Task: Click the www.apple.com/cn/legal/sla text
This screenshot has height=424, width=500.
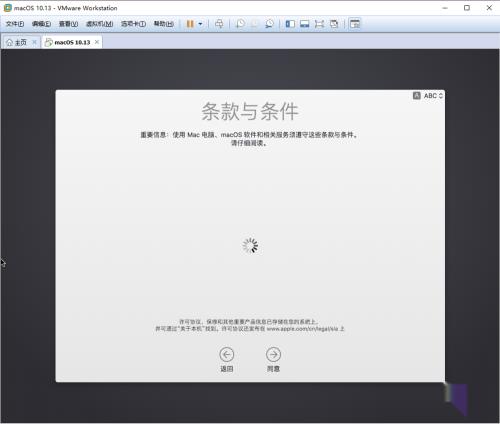Action: [302, 329]
